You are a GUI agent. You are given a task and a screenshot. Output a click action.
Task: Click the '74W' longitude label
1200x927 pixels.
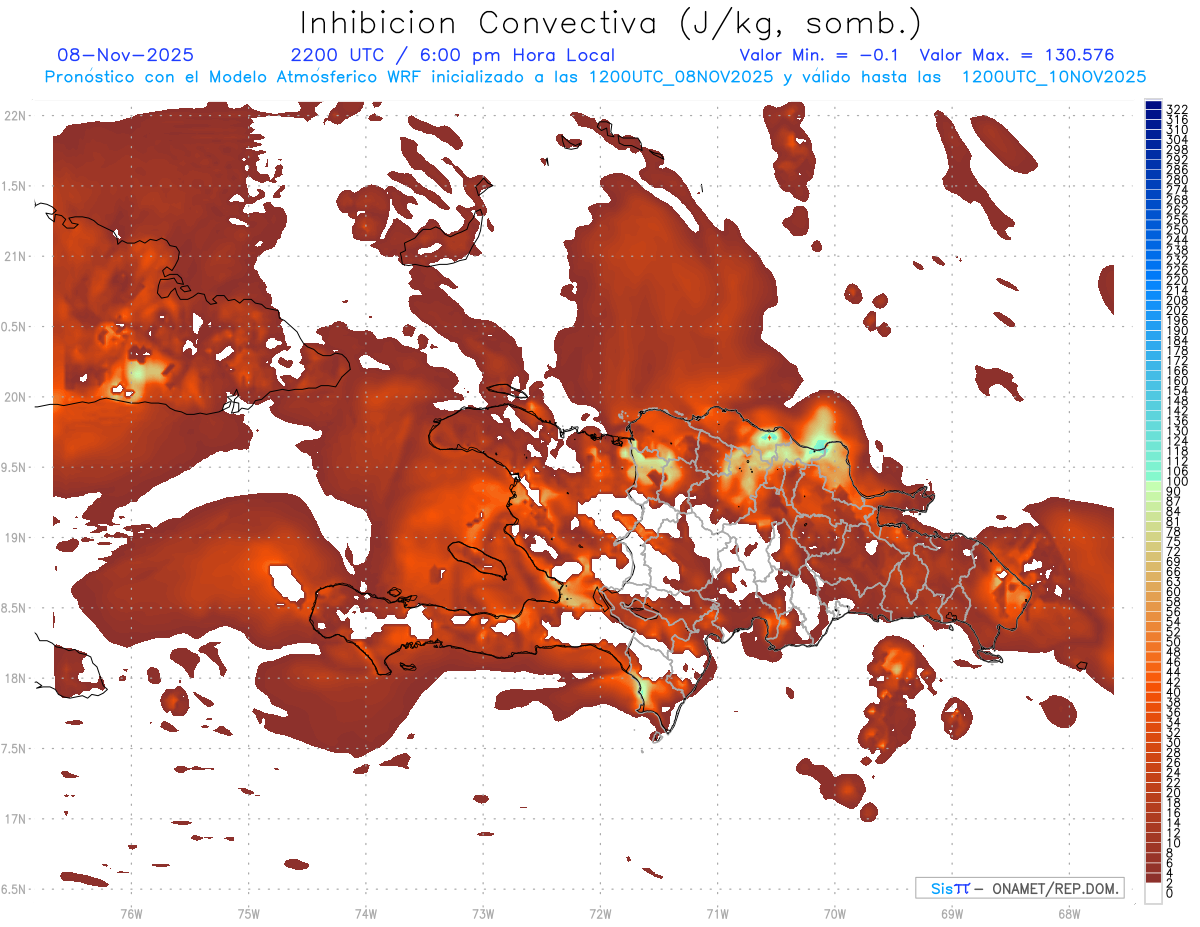pyautogui.click(x=366, y=914)
